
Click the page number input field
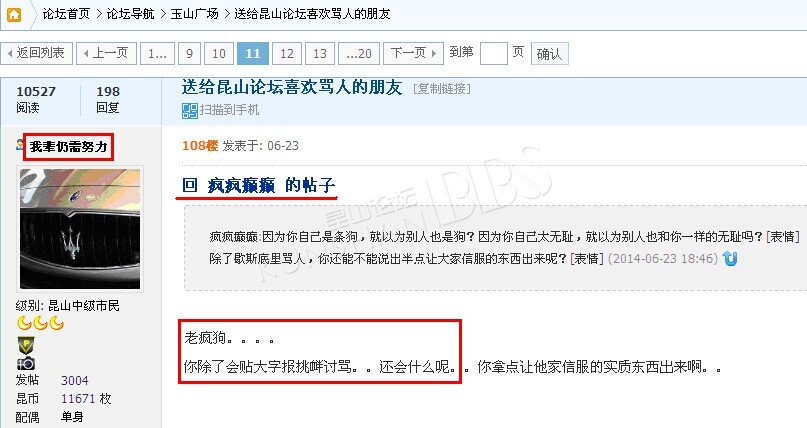pyautogui.click(x=494, y=54)
